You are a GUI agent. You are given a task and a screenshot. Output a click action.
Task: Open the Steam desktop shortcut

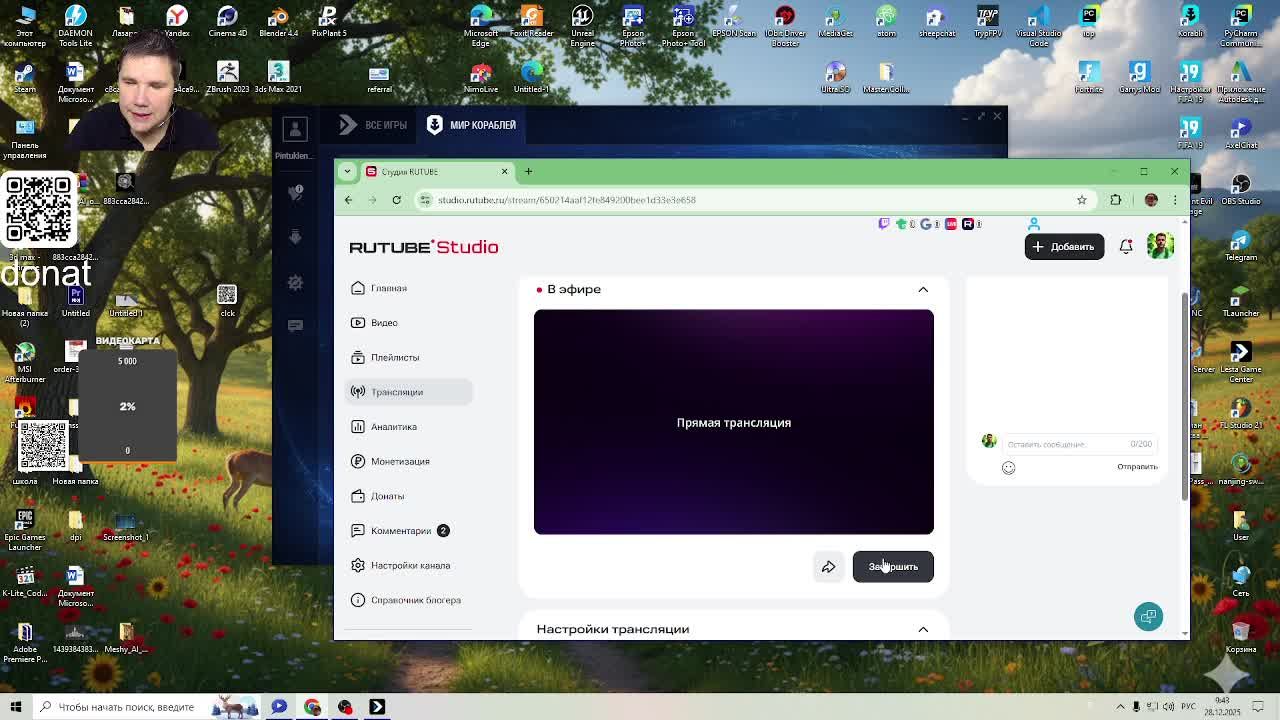(25, 77)
